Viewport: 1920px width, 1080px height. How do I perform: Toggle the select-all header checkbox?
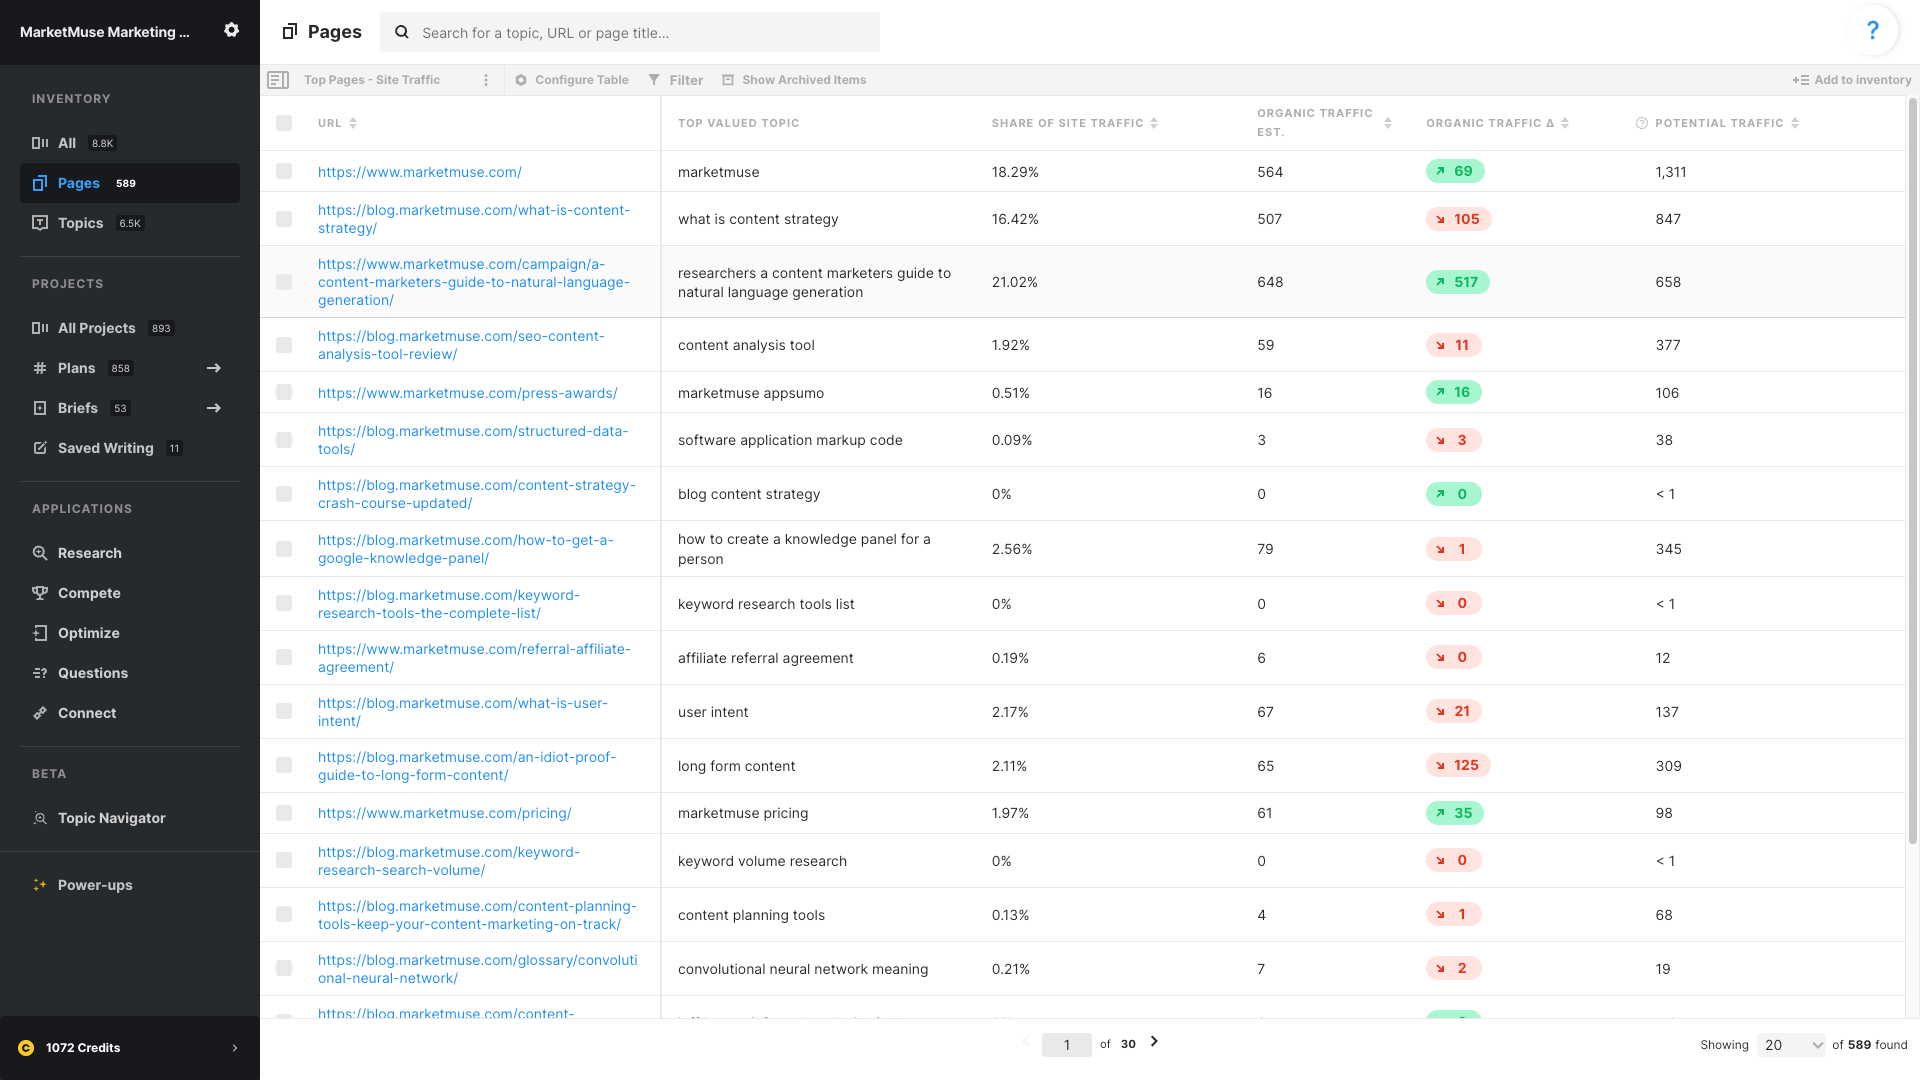click(x=284, y=123)
